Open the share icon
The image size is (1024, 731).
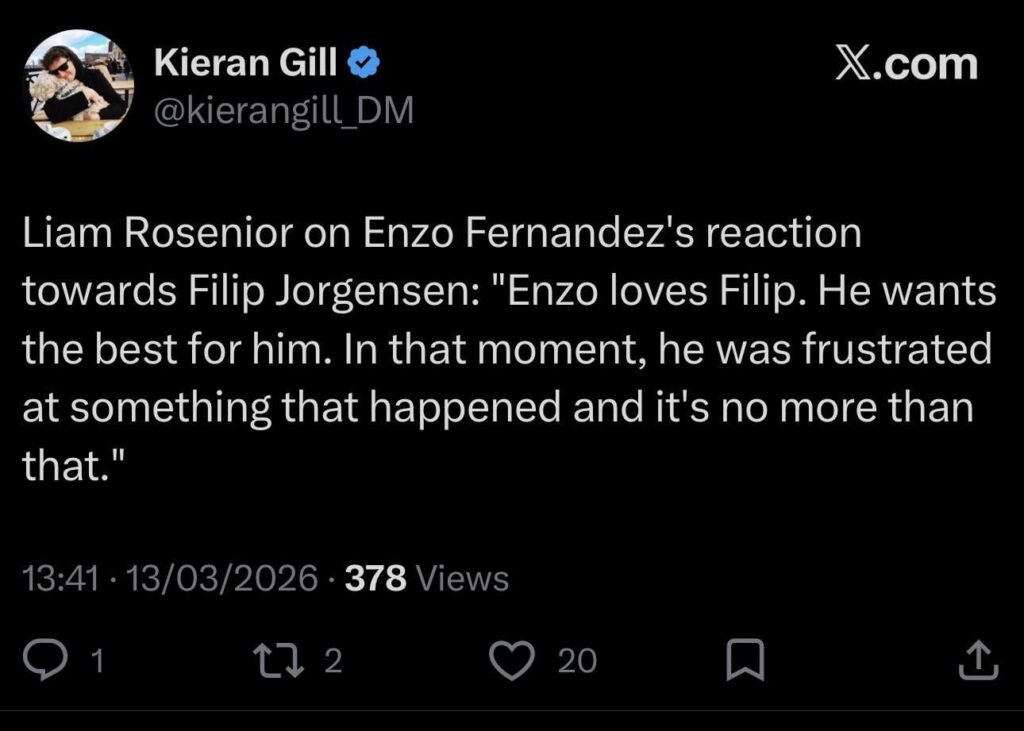tap(978, 659)
